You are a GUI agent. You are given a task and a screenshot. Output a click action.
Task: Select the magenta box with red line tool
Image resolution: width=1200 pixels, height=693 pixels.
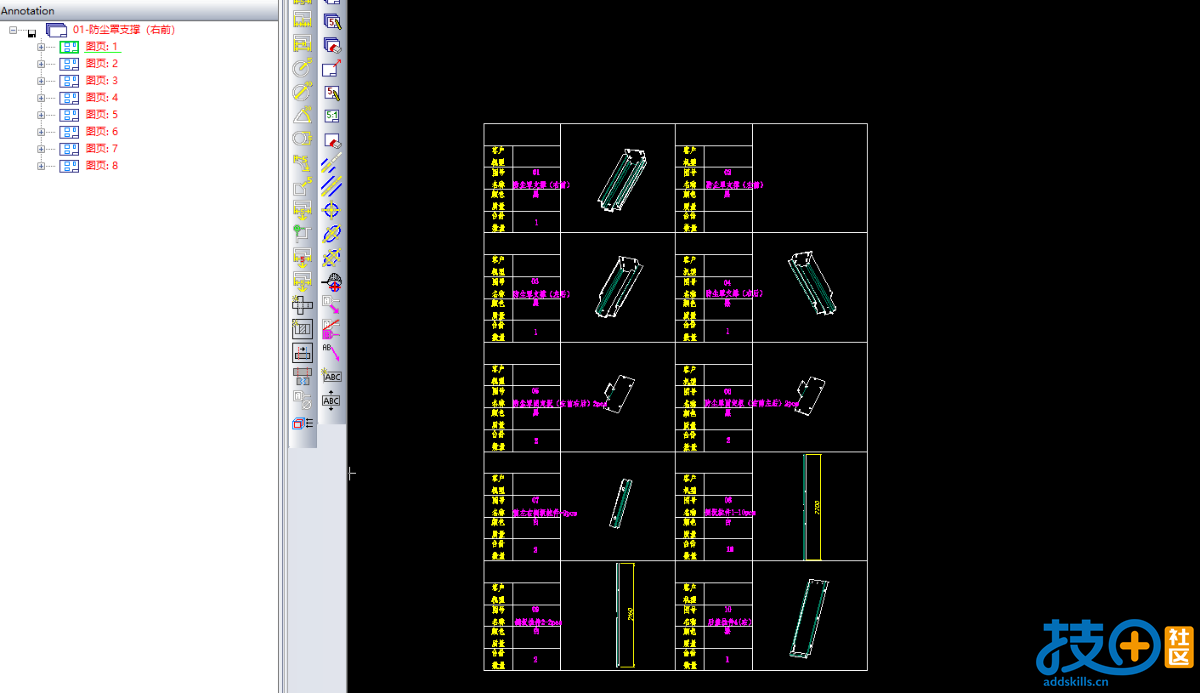(x=333, y=329)
